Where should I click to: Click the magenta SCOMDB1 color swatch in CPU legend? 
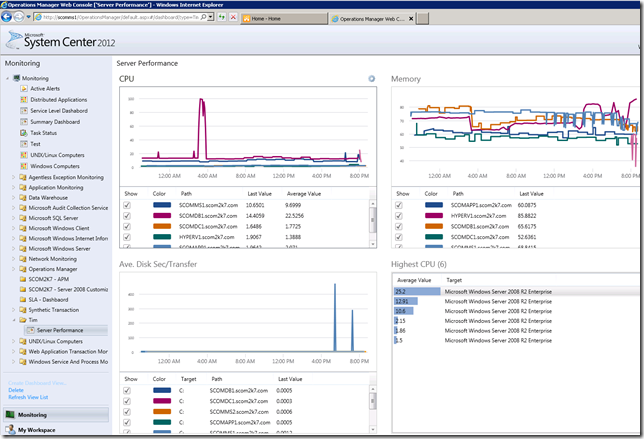[x=162, y=216]
